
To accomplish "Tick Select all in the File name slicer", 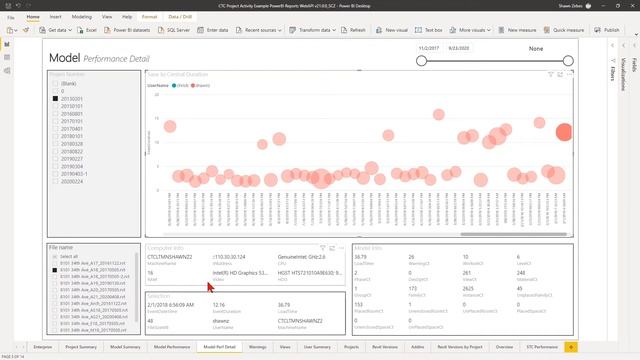I will [x=54, y=256].
